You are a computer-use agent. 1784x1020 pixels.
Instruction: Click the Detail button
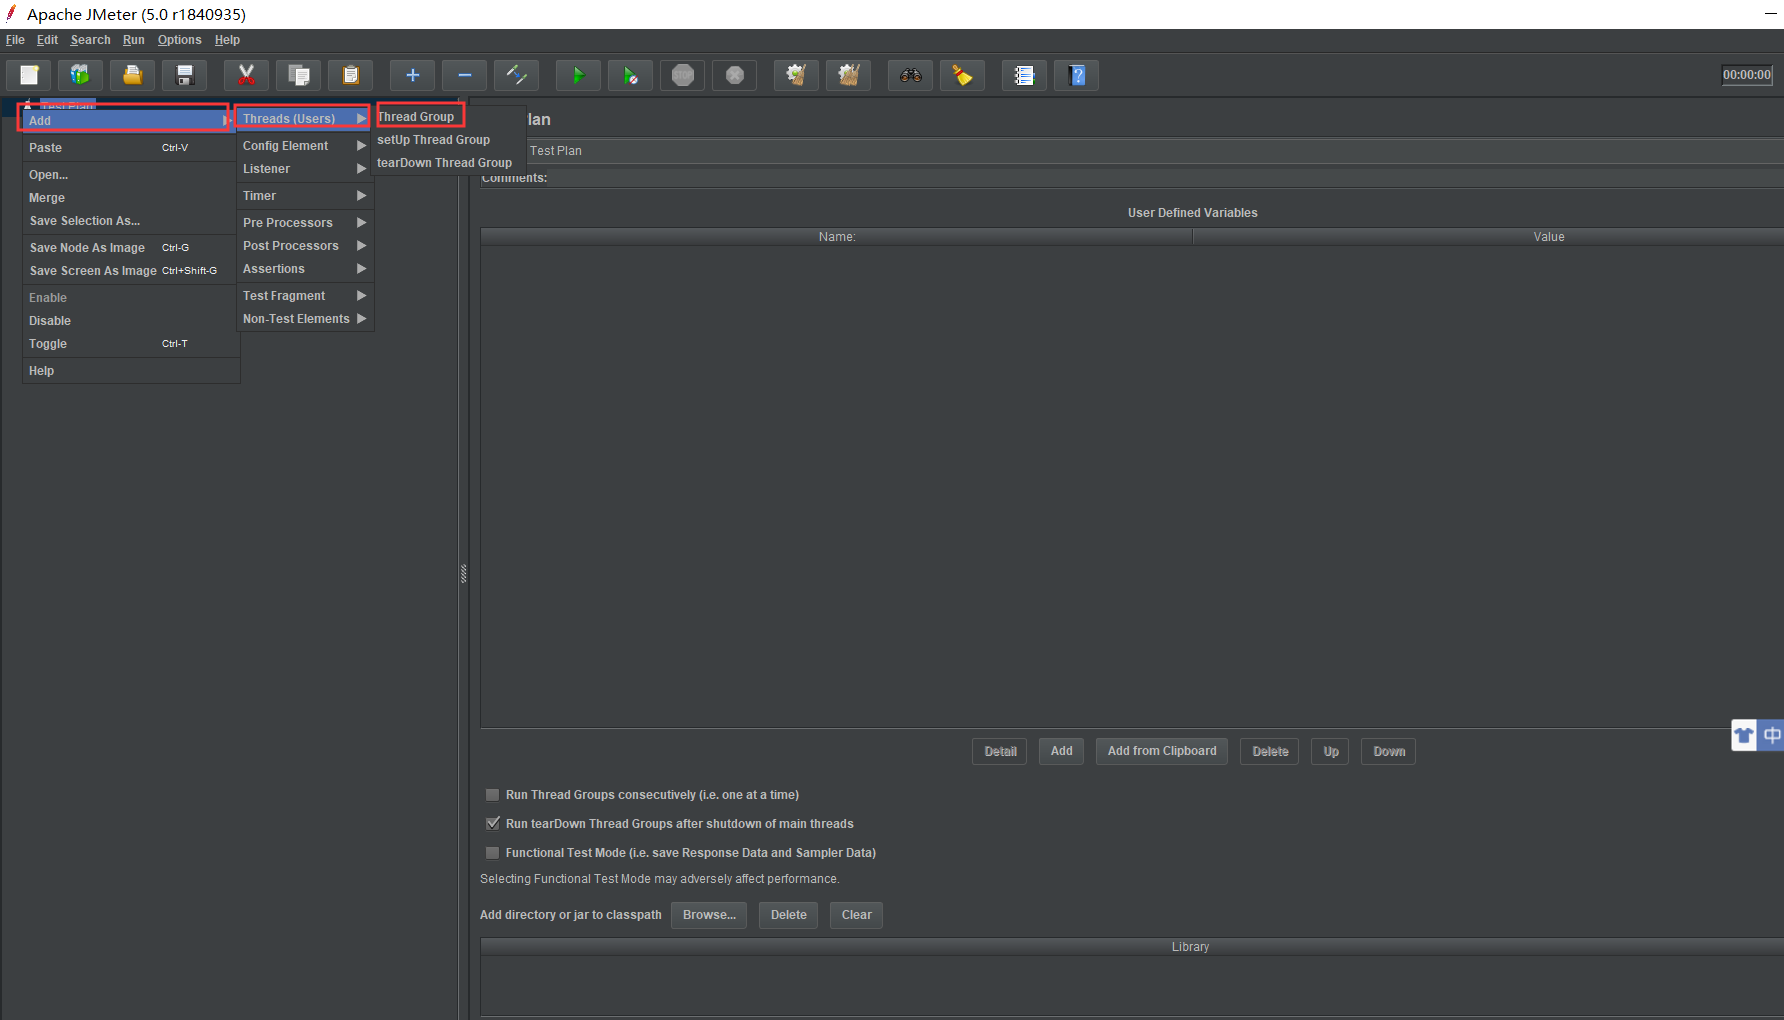(x=1000, y=751)
